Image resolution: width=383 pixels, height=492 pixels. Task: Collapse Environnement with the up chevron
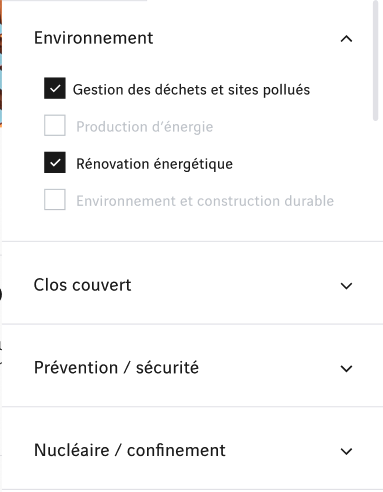346,39
